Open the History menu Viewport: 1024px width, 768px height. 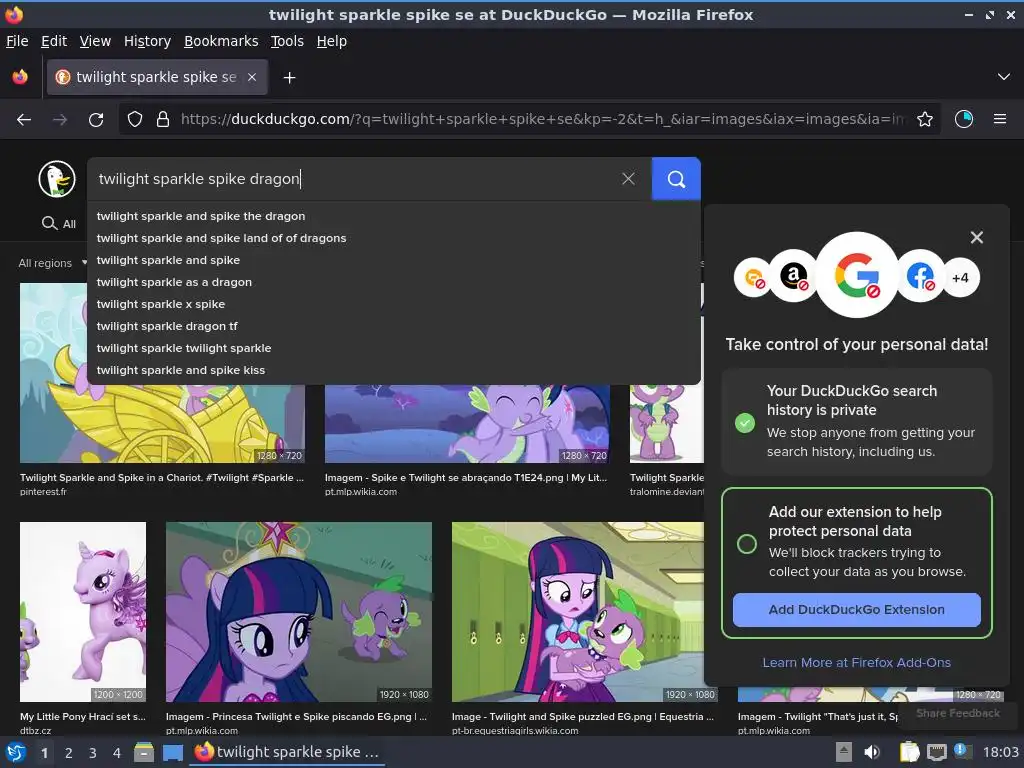point(147,41)
